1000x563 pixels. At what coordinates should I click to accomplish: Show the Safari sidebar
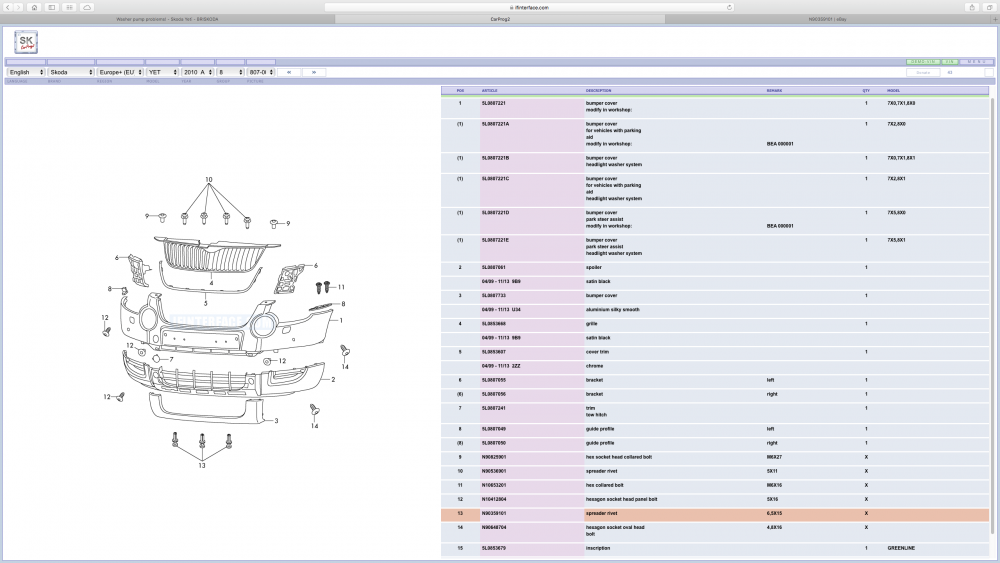(52, 7)
